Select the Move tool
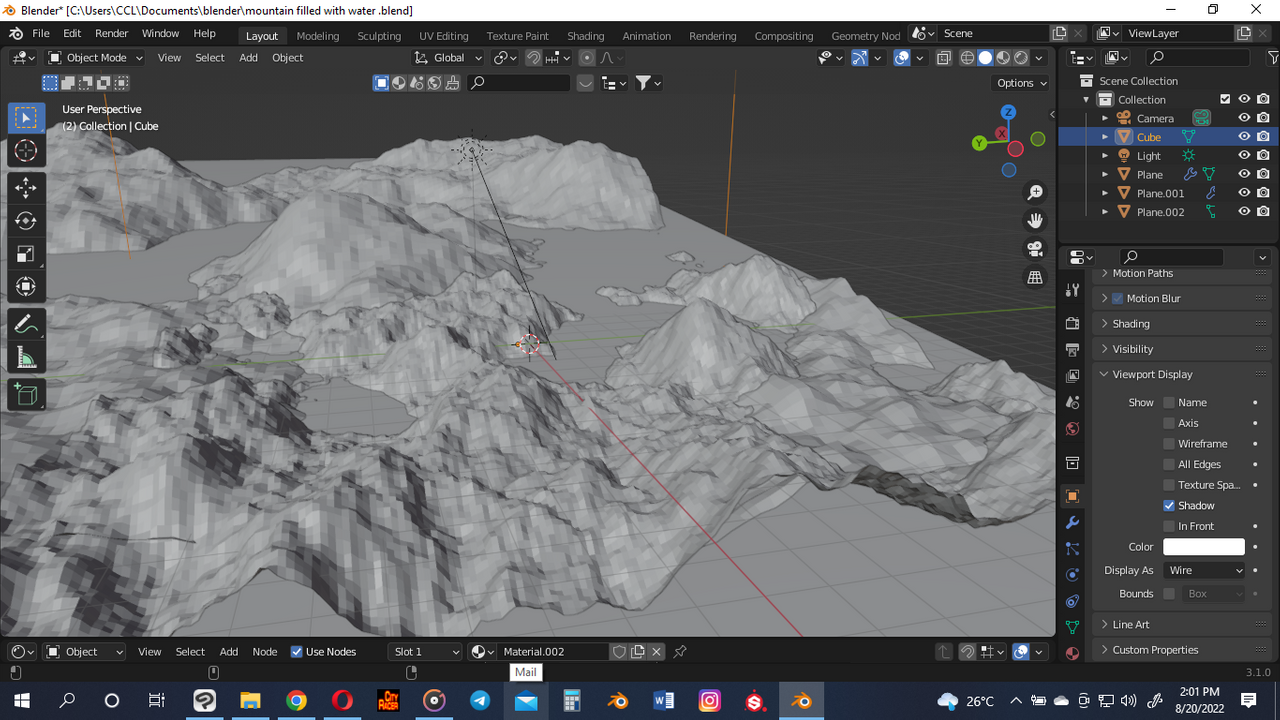 coord(26,188)
